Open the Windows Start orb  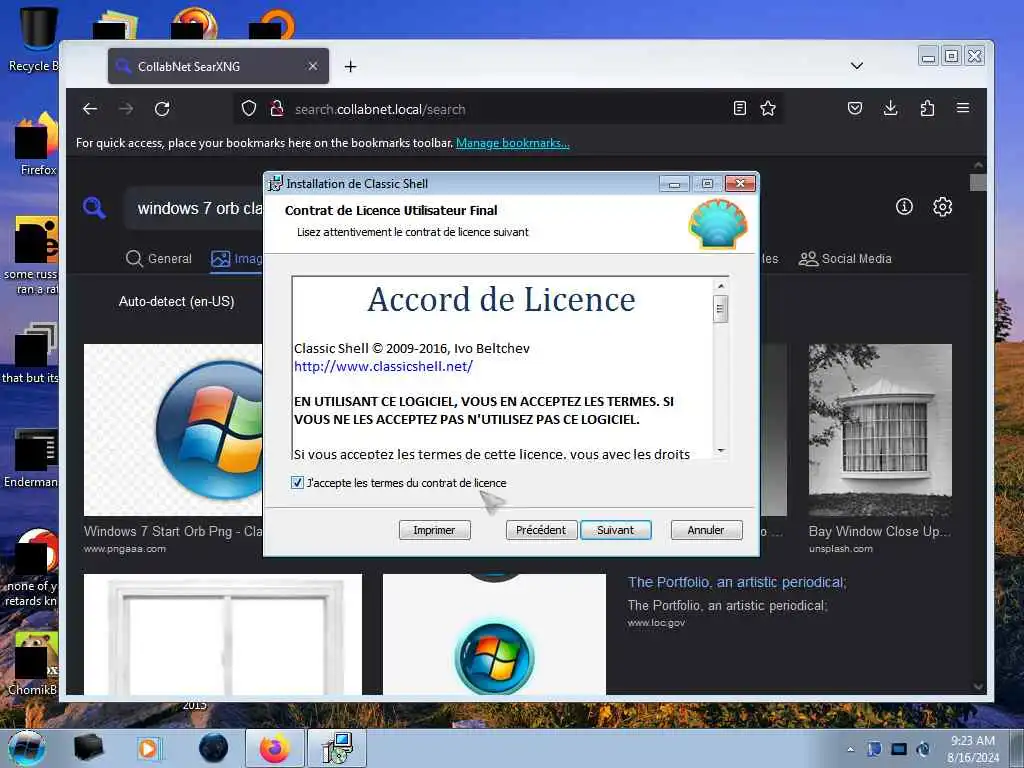[27, 748]
